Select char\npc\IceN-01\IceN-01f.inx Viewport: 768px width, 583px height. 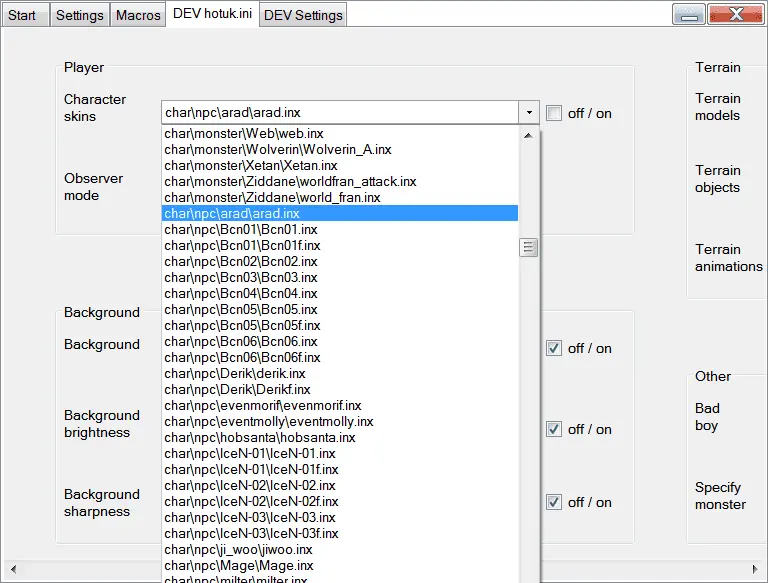click(340, 469)
